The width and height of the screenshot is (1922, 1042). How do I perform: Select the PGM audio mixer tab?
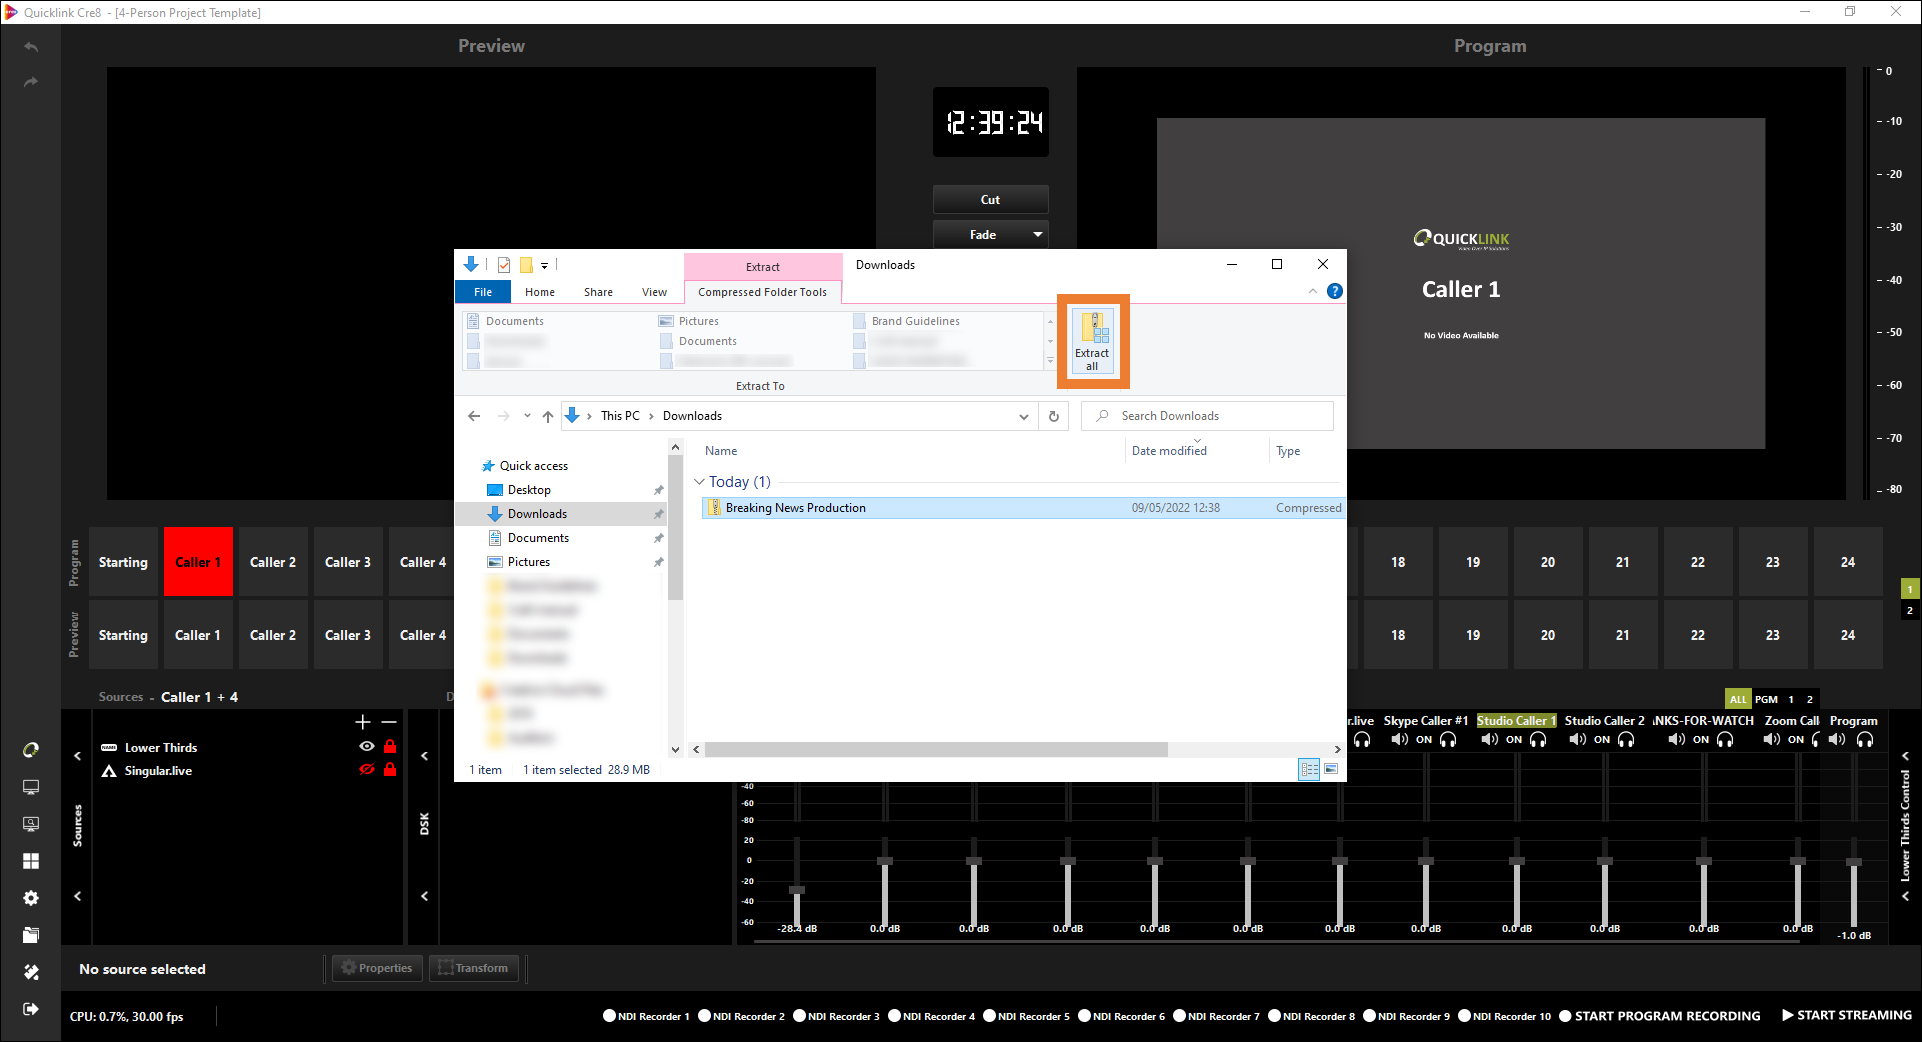pos(1766,699)
